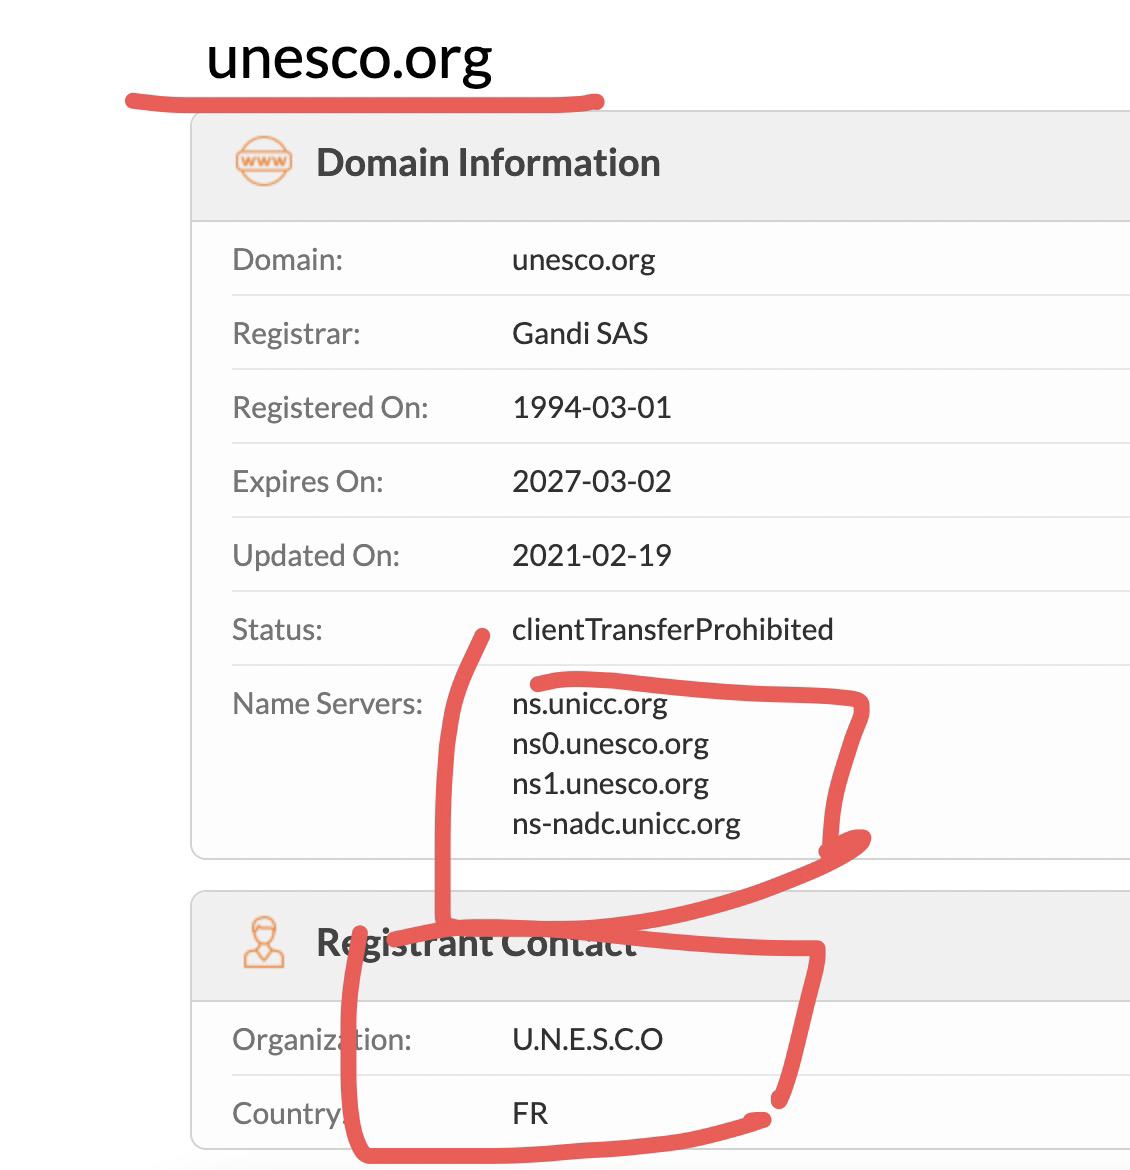Click the 2021-02-19 updated date

[x=591, y=555]
